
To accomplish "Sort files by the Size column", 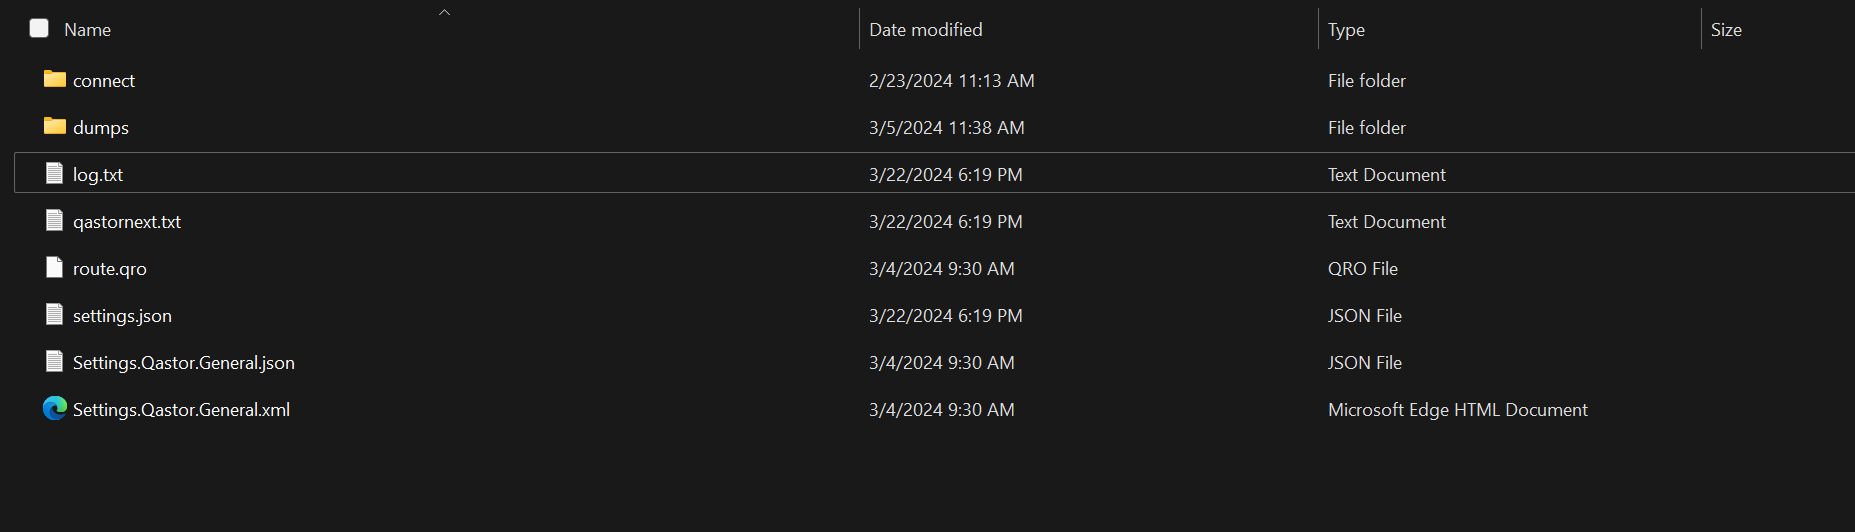I will tap(1726, 30).
